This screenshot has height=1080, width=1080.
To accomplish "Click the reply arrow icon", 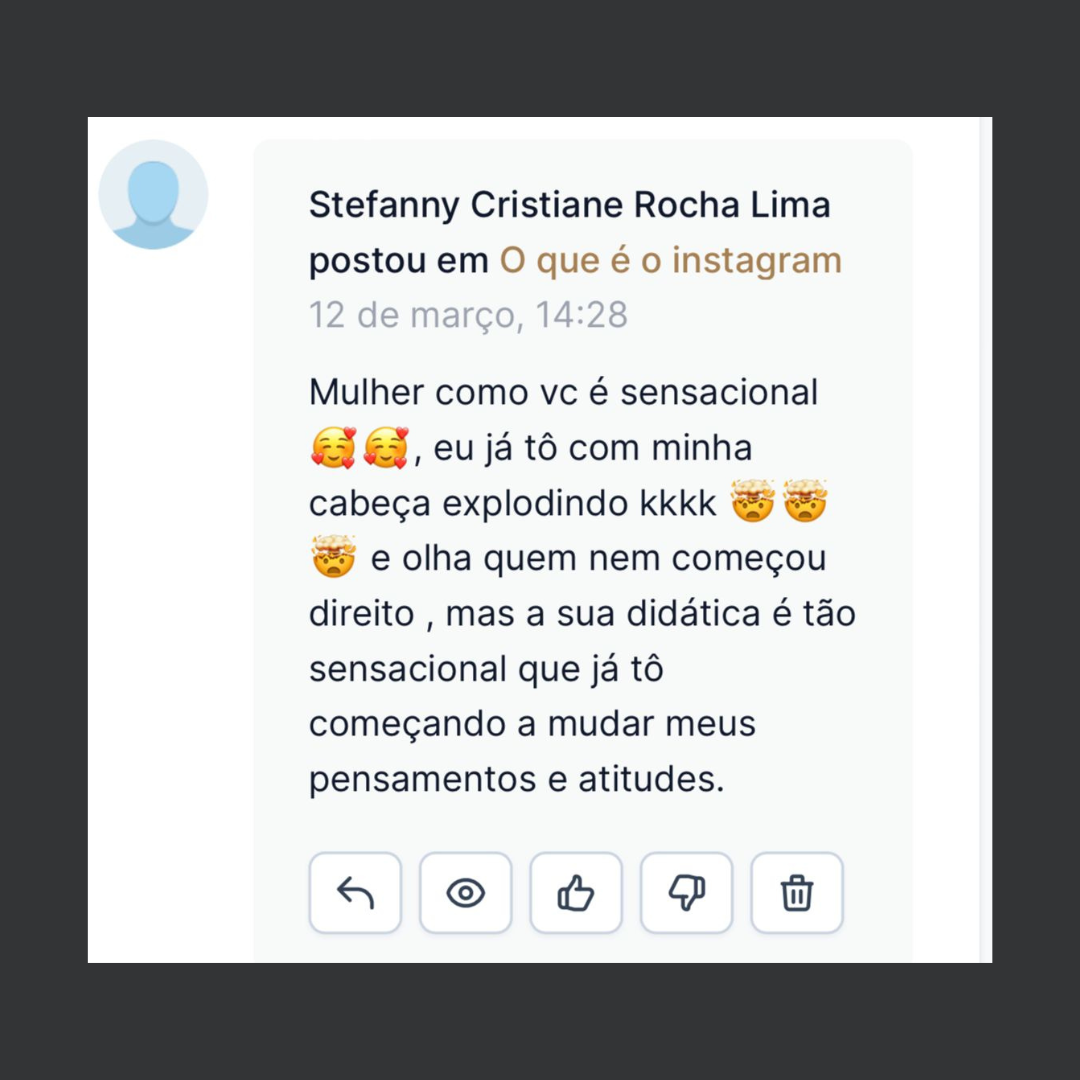I will (355, 893).
